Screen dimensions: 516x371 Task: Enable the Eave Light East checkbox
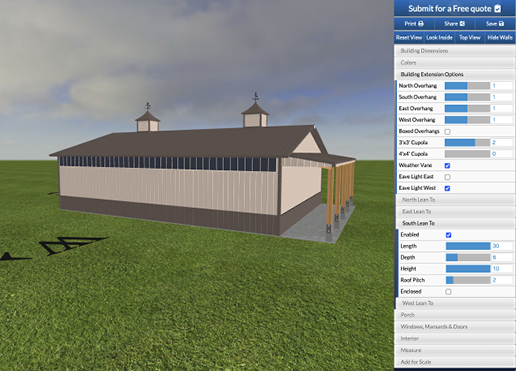pyautogui.click(x=448, y=177)
